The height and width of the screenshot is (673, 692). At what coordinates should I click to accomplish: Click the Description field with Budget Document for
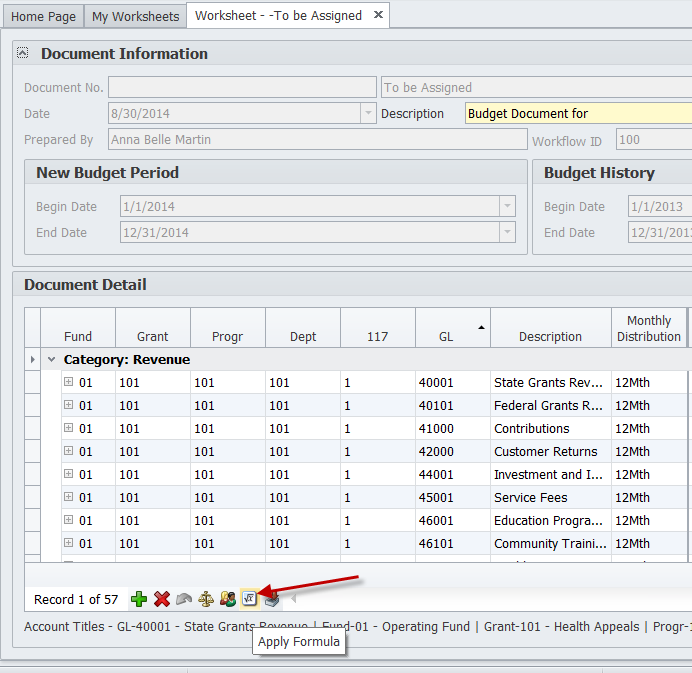click(x=578, y=114)
